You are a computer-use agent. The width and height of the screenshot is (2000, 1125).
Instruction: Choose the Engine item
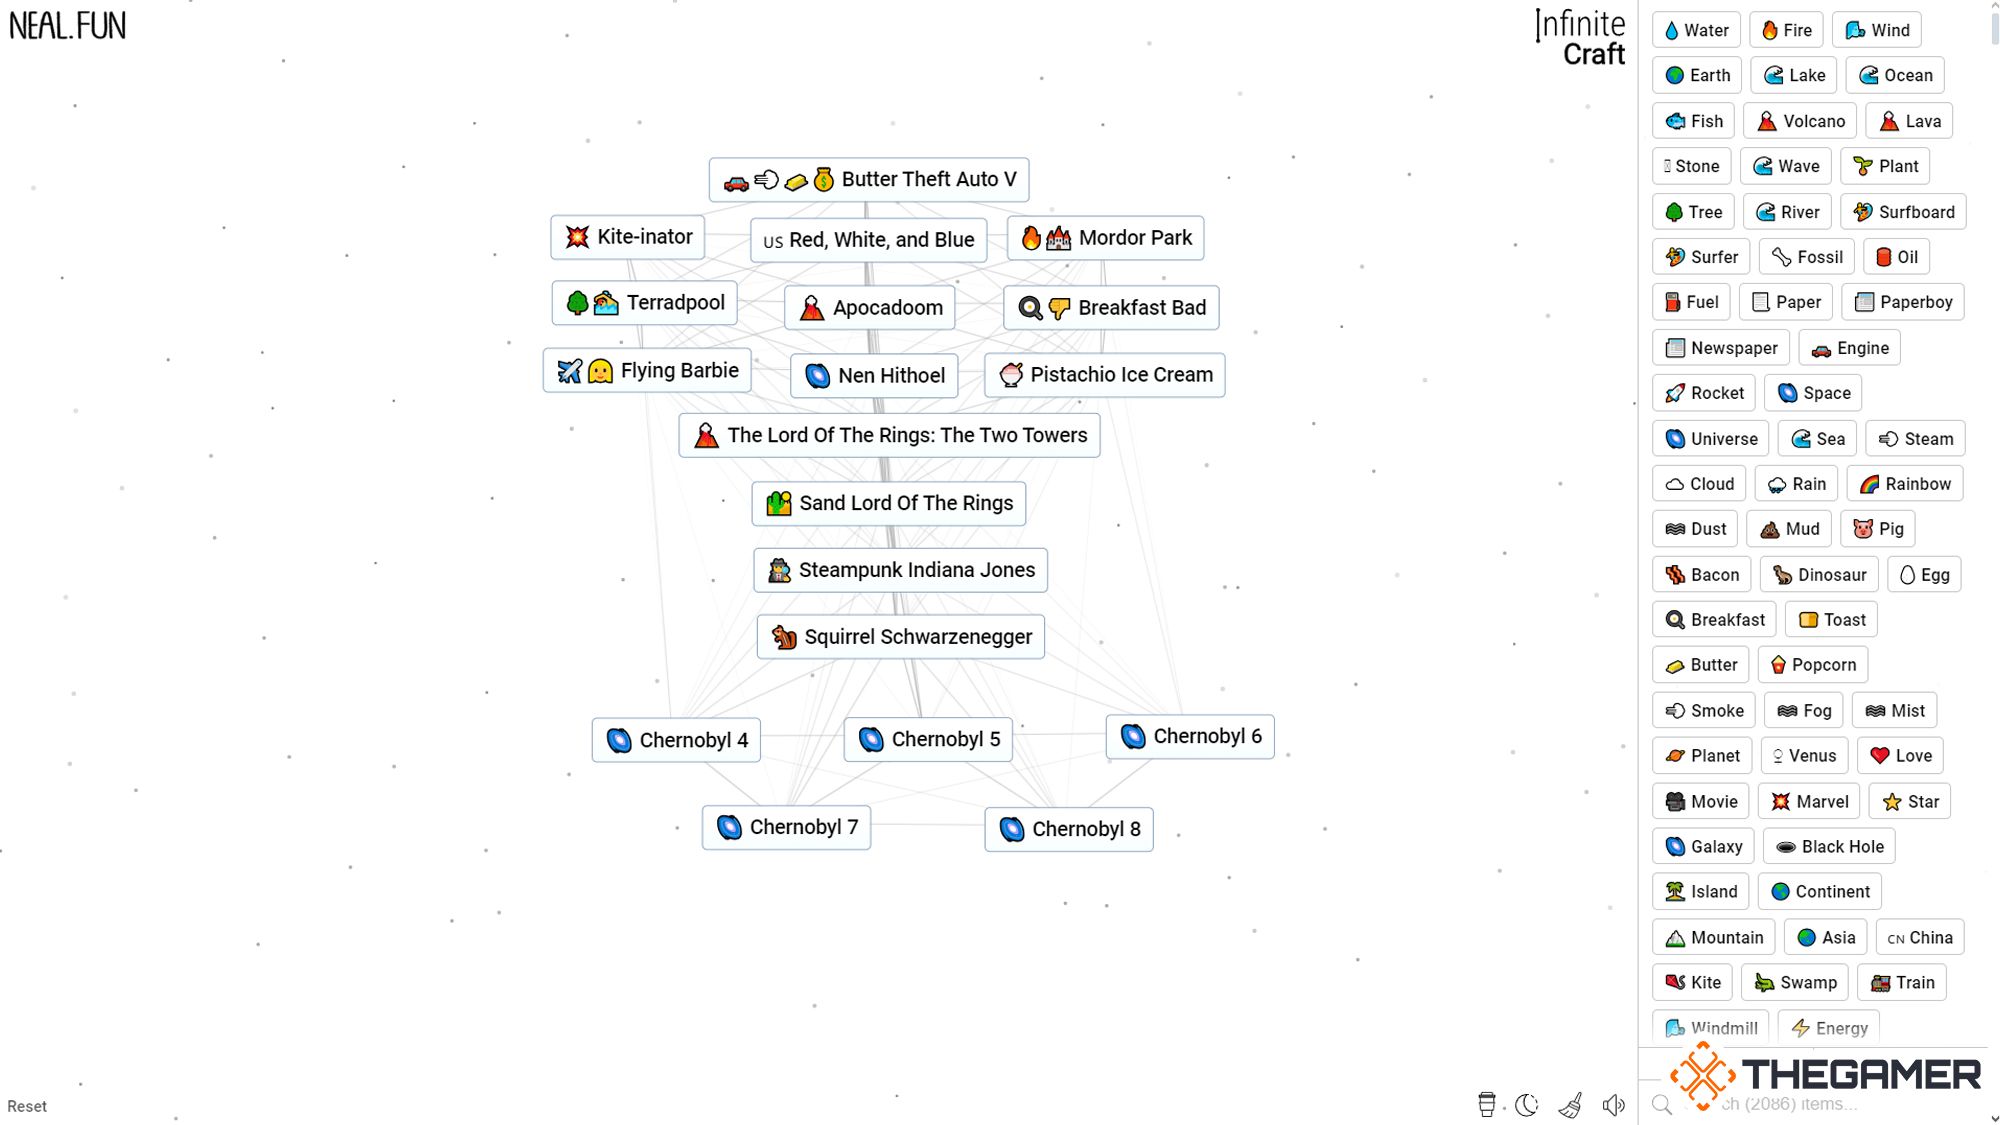pyautogui.click(x=1850, y=348)
